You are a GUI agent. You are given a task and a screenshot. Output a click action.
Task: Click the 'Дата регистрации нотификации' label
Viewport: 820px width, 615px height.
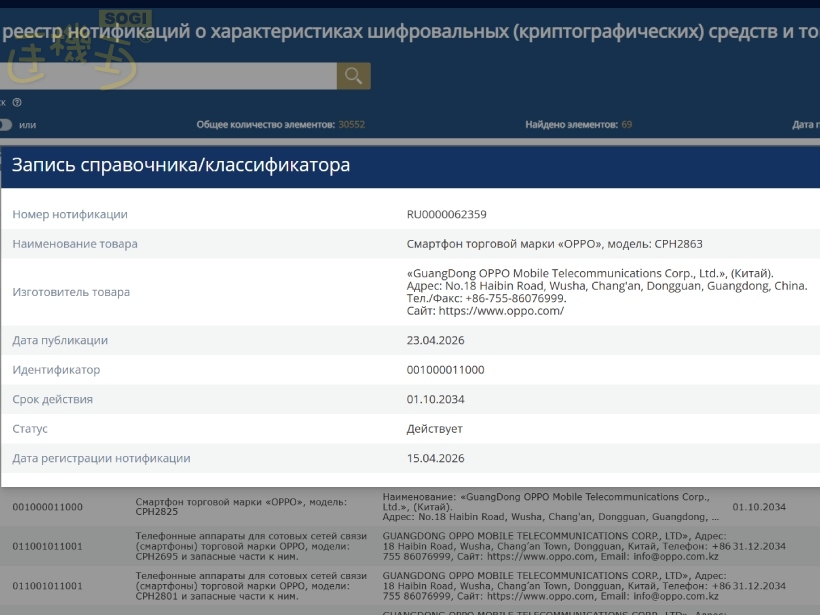tap(101, 458)
